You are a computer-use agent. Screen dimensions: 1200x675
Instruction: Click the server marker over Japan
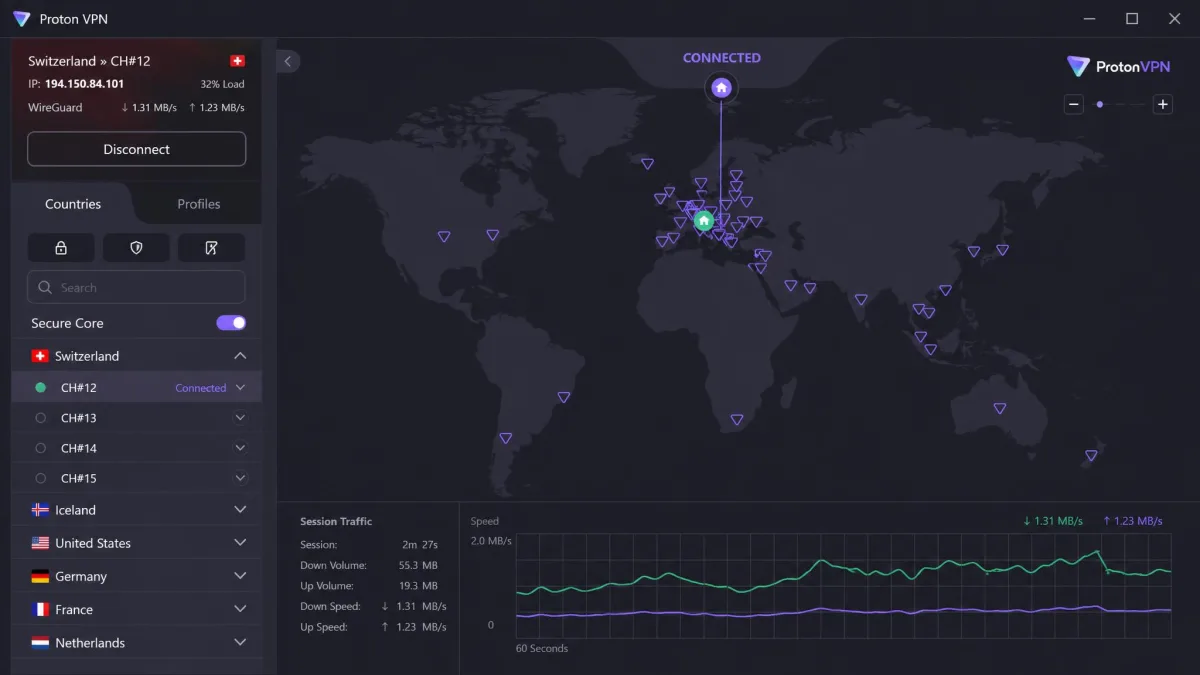(1002, 250)
